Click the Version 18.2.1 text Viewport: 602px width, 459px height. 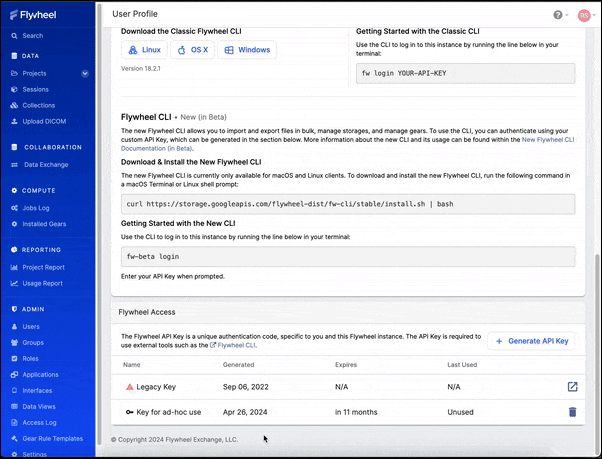[141, 69]
